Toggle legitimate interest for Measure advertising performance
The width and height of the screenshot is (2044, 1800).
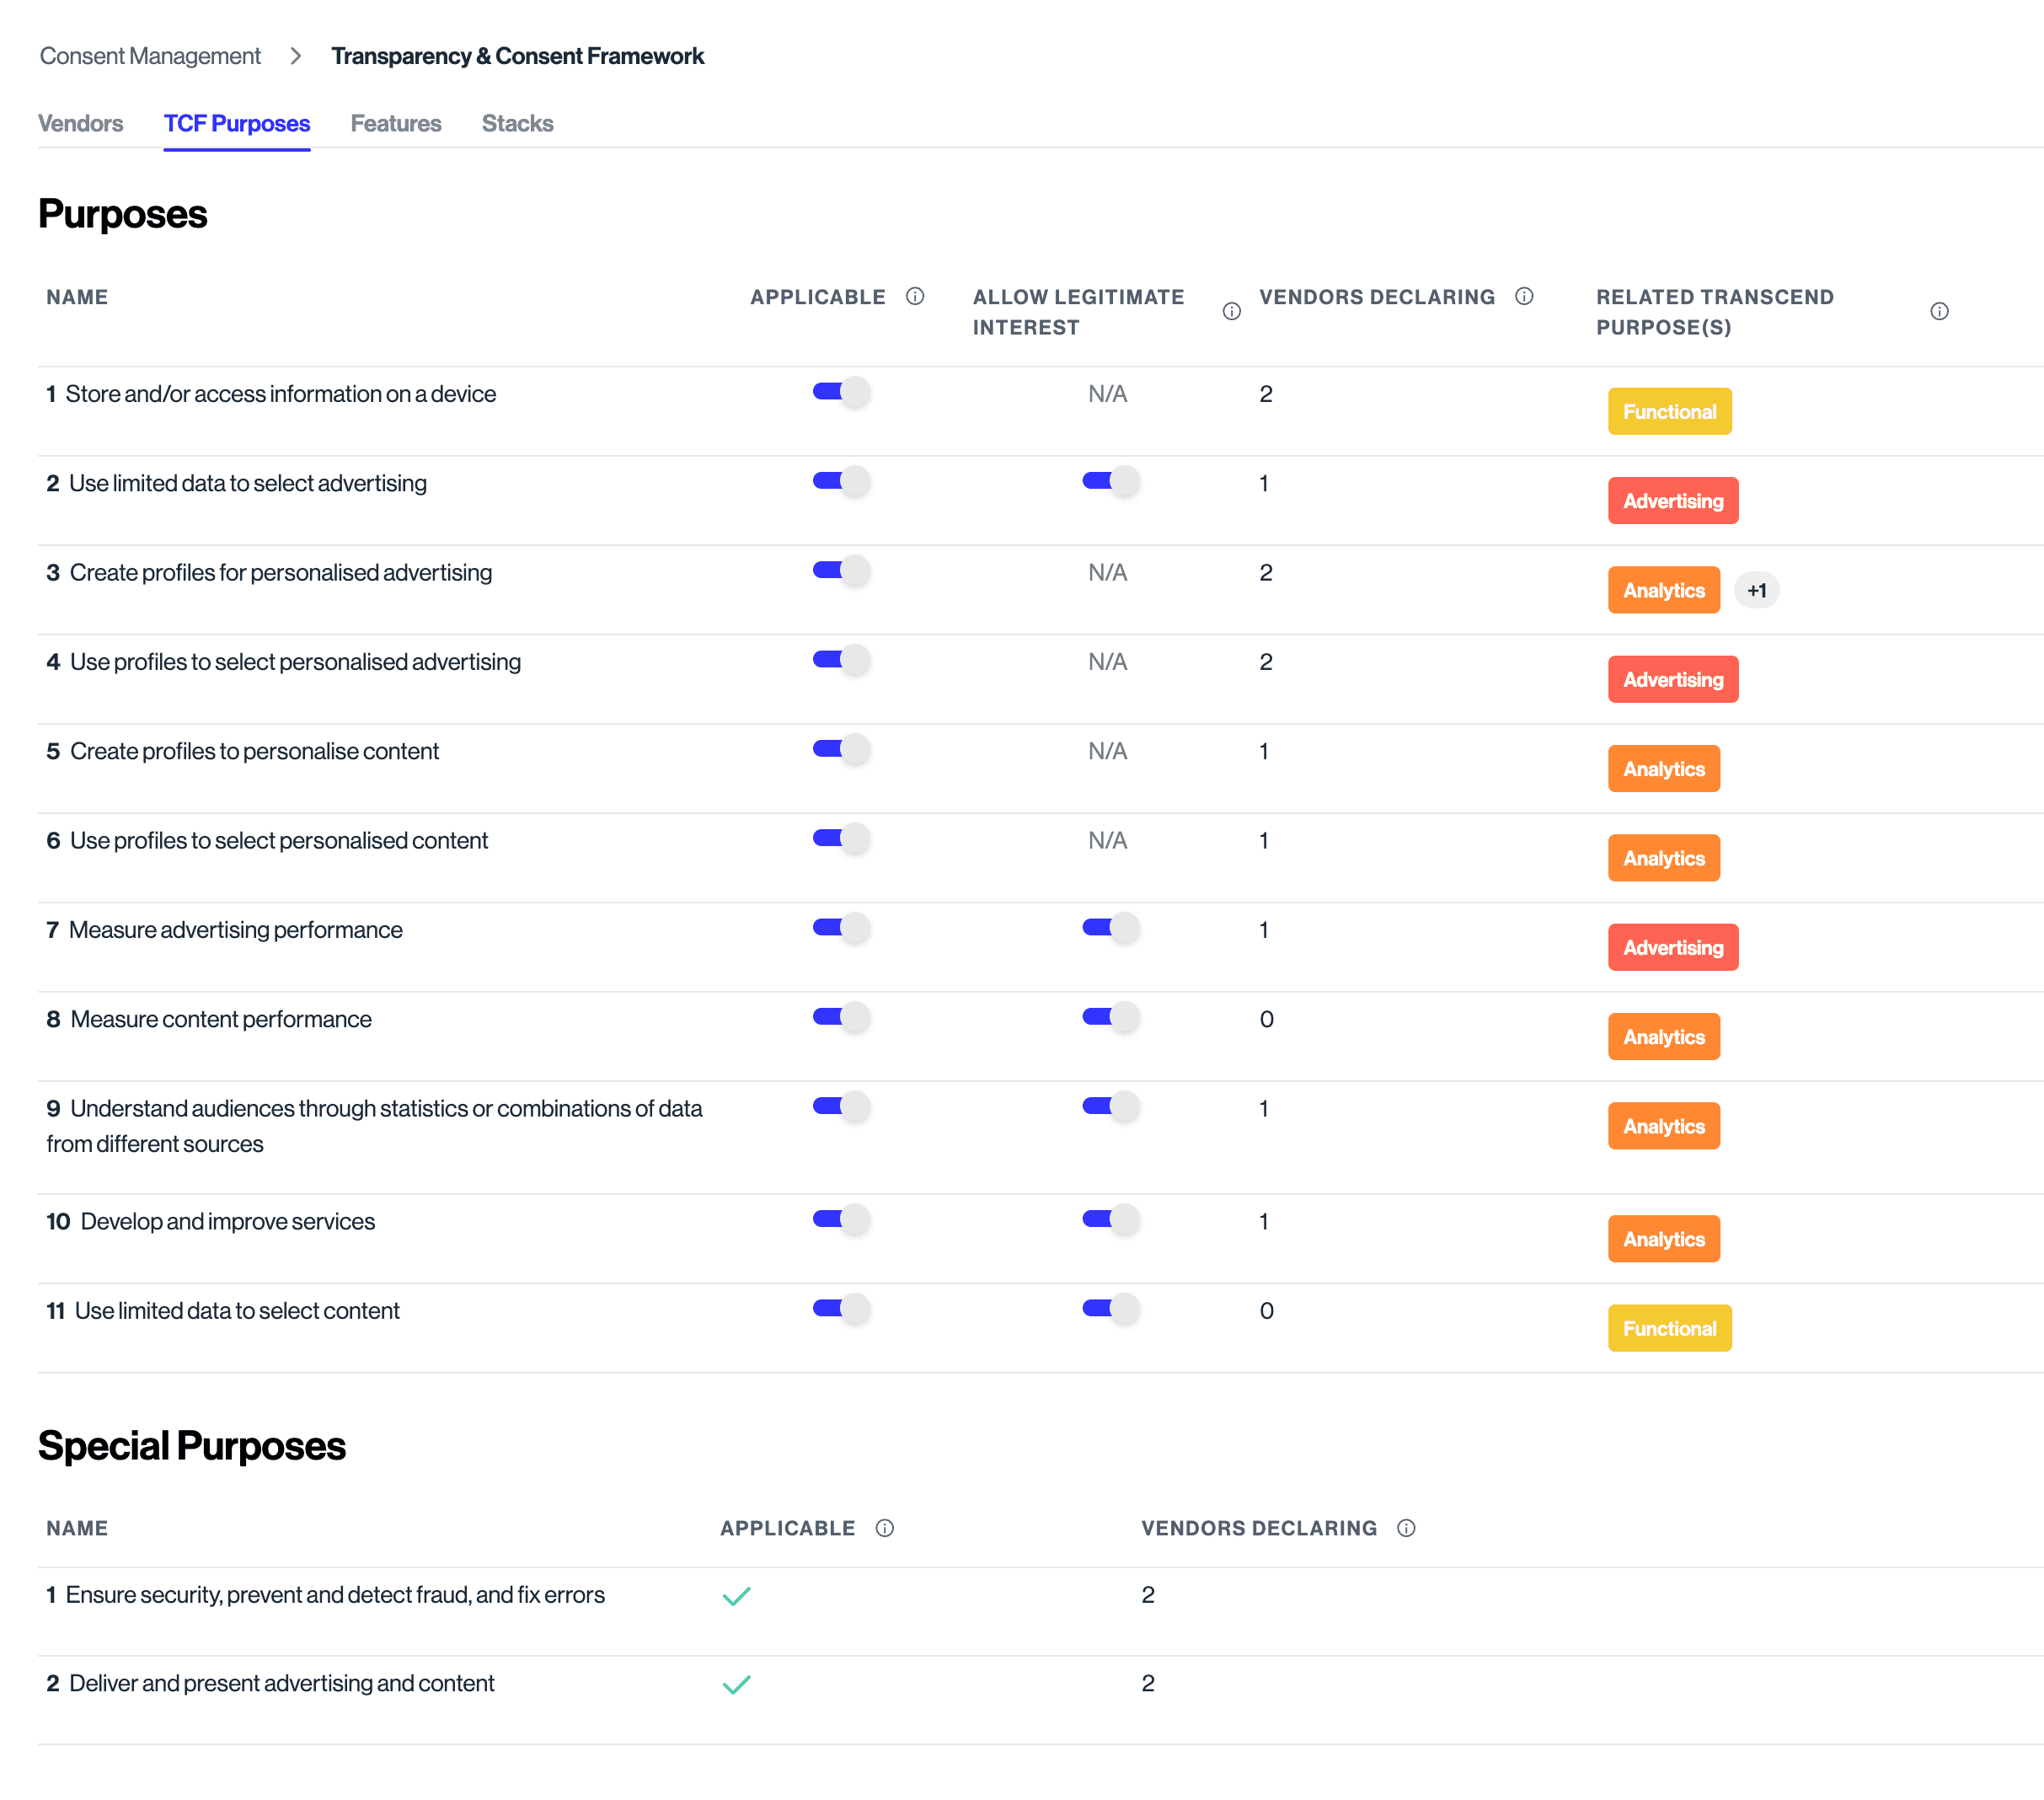(1110, 928)
